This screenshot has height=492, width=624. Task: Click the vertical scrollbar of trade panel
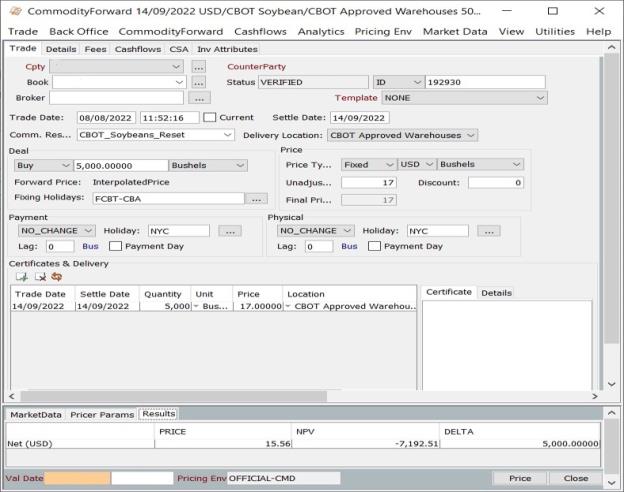pos(609,199)
